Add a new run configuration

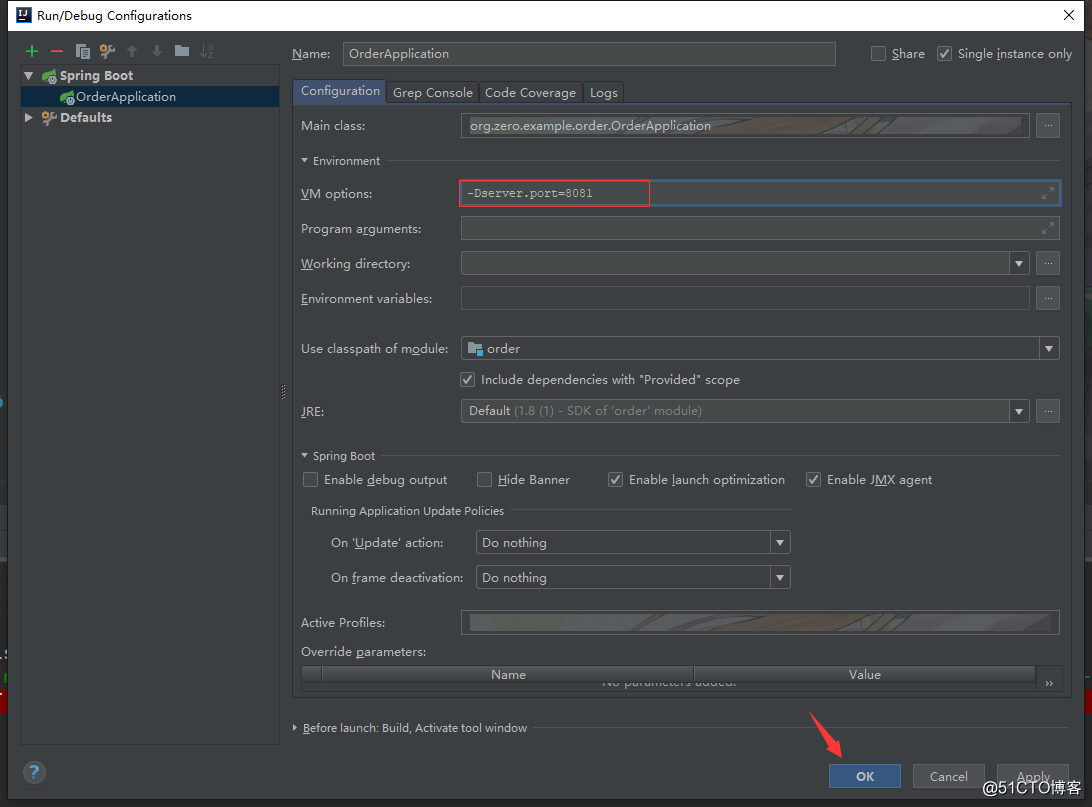[x=31, y=51]
